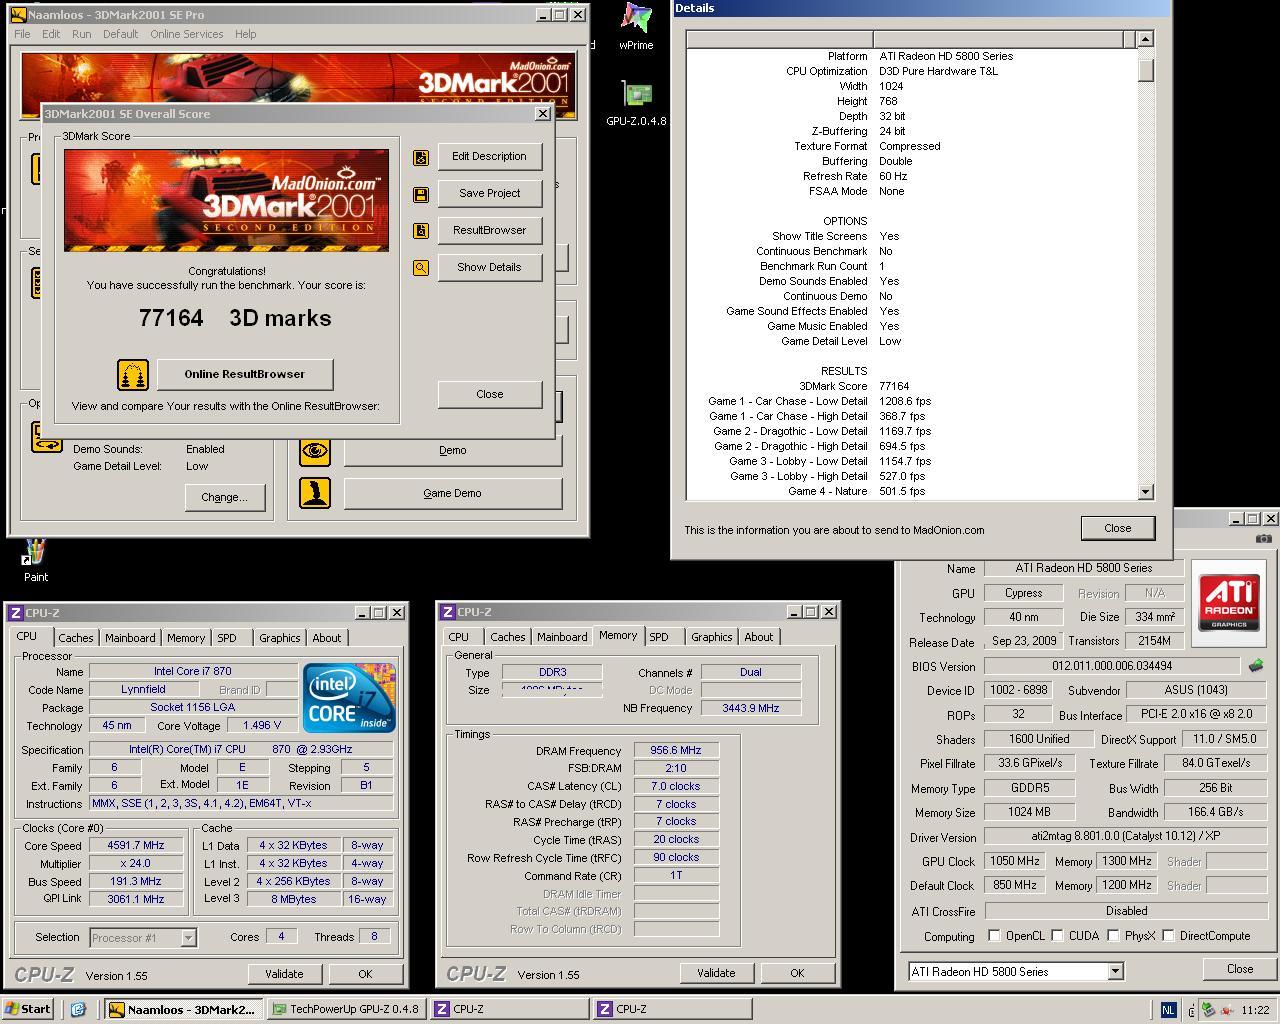
Task: Click Validate in the left CPU-Z window
Action: click(x=284, y=974)
